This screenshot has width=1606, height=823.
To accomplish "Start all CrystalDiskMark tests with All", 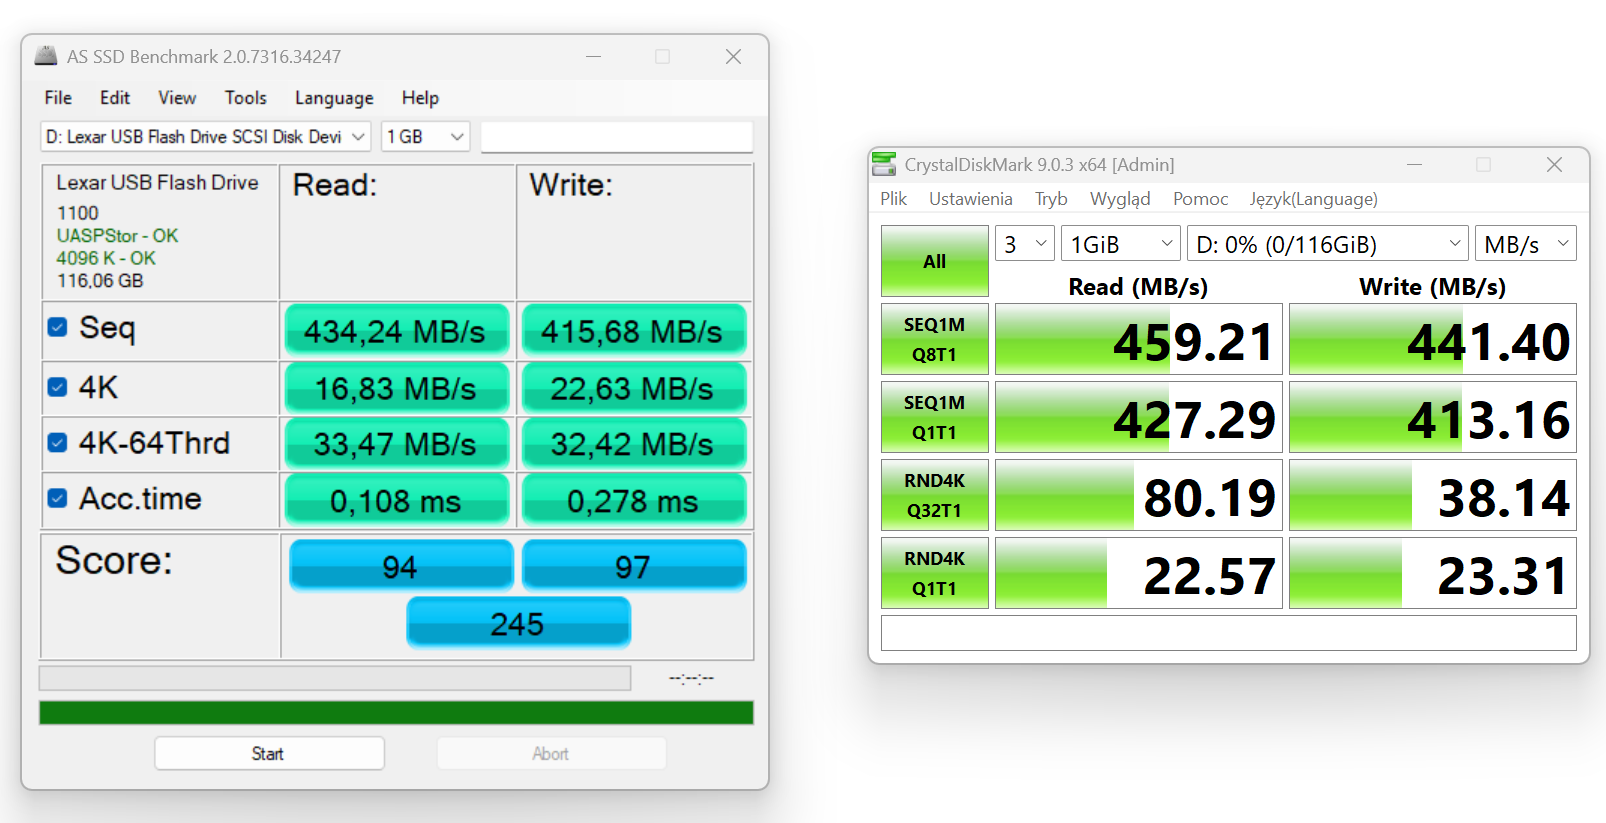I will pyautogui.click(x=935, y=261).
